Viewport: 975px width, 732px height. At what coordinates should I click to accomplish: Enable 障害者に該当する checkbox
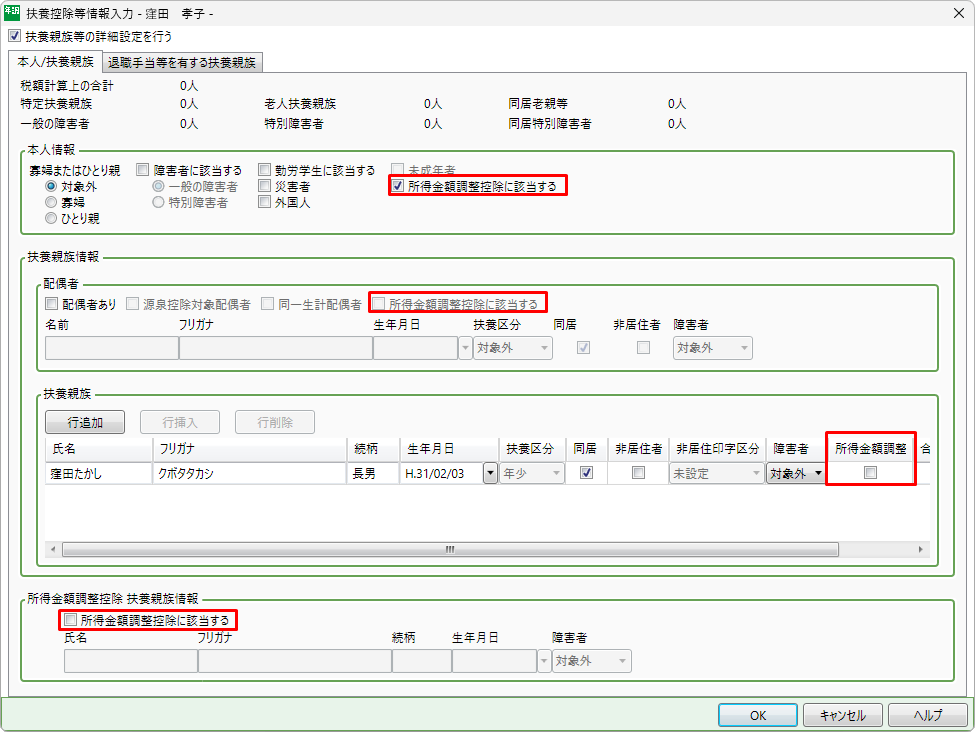click(x=143, y=170)
